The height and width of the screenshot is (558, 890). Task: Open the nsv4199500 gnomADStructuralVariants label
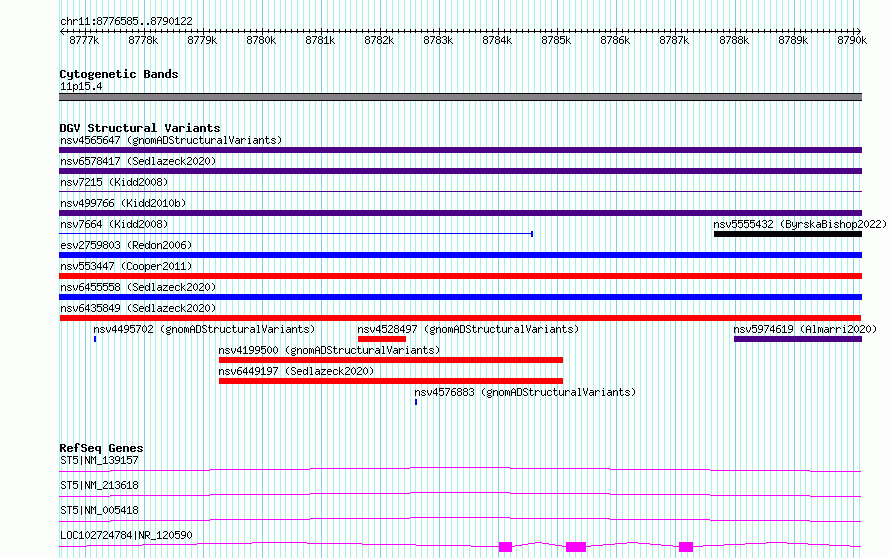tap(329, 350)
